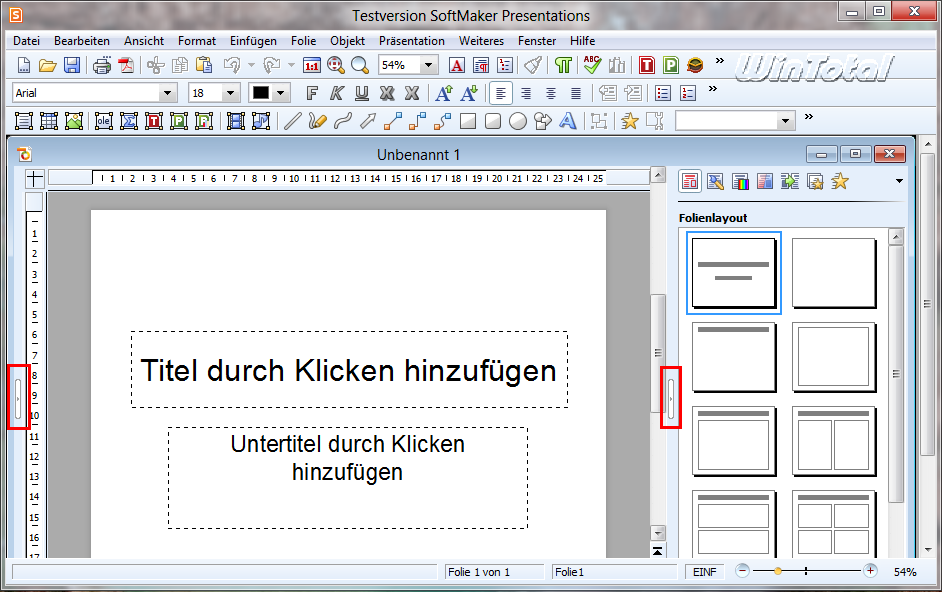
Task: Open the sidebar options dropdown arrow
Action: pos(899,181)
